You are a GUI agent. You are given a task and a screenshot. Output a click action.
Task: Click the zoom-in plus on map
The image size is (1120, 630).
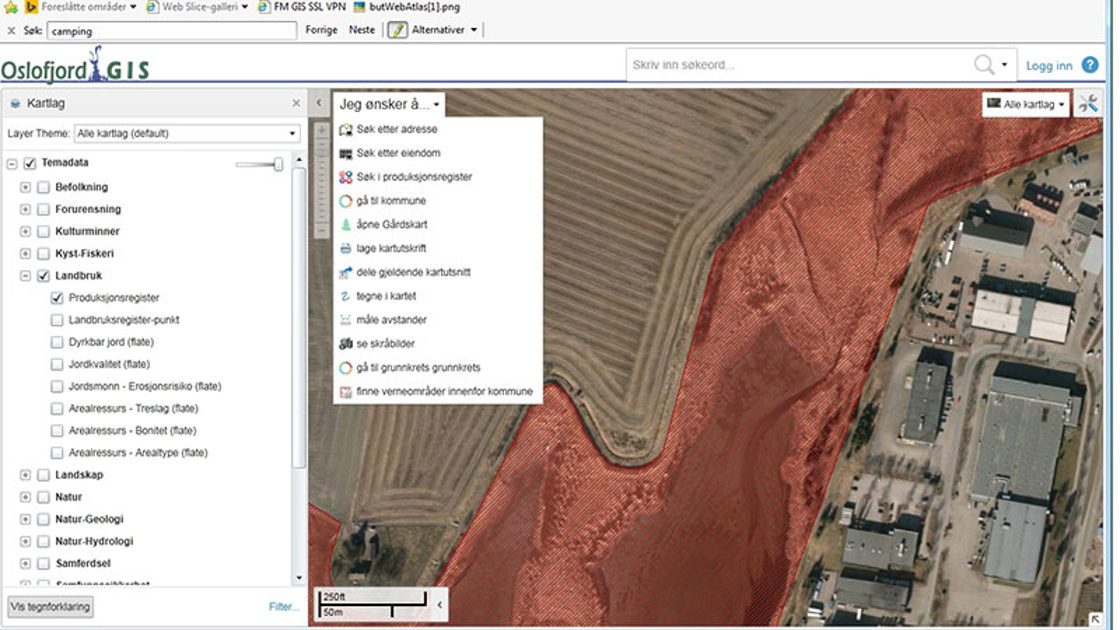click(322, 131)
